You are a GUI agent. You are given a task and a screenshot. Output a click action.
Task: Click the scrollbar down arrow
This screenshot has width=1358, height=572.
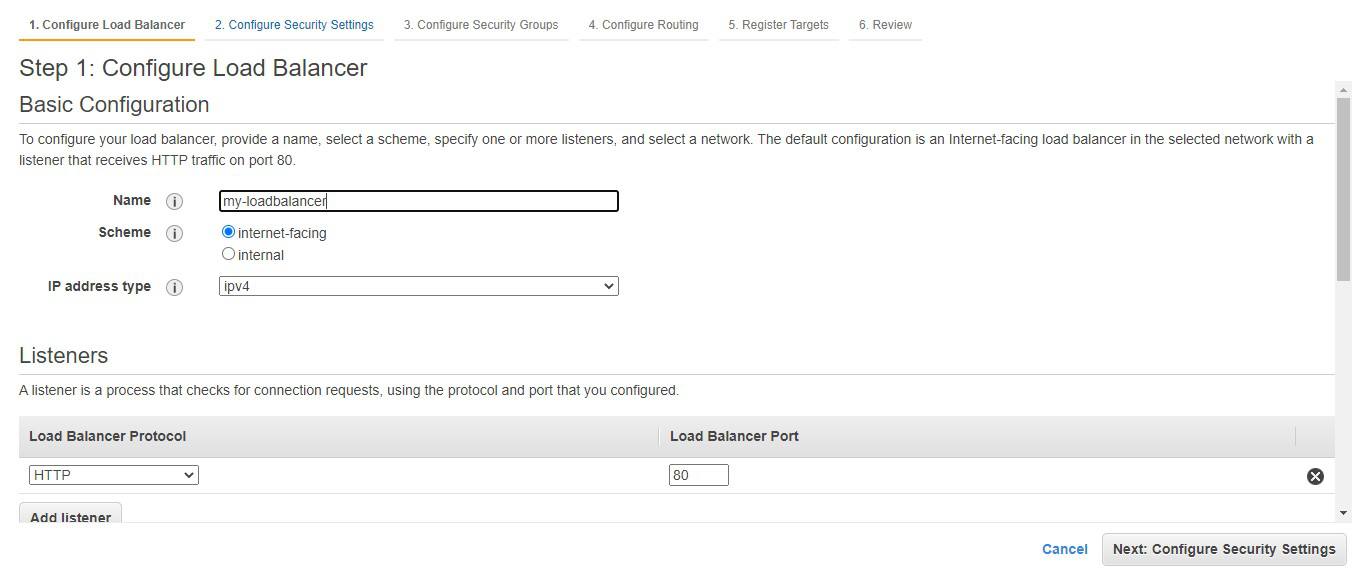click(1343, 513)
